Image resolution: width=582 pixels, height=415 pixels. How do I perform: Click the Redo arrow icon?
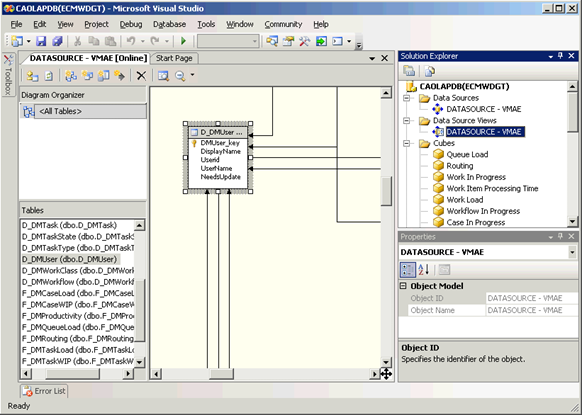[155, 41]
